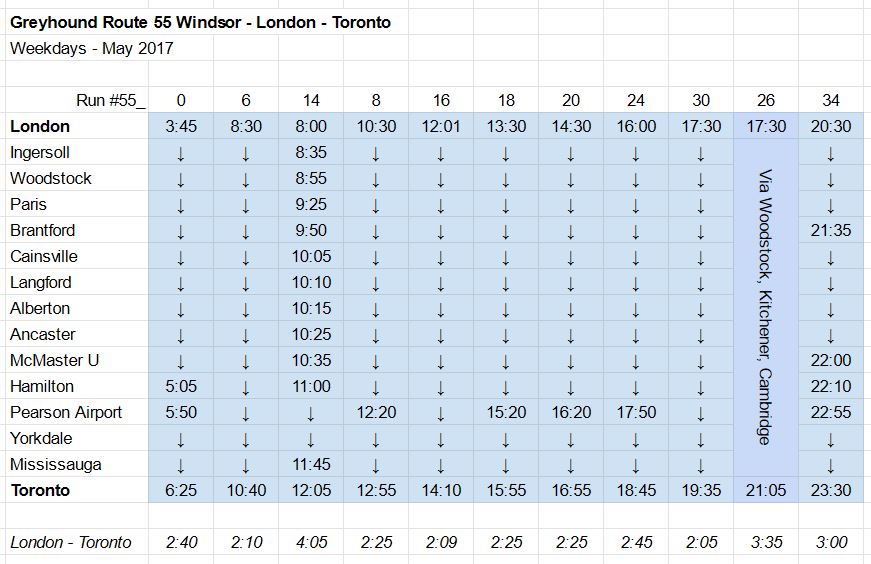The width and height of the screenshot is (871, 564).
Task: Click the London - Toronto duration label
Action: (x=70, y=542)
